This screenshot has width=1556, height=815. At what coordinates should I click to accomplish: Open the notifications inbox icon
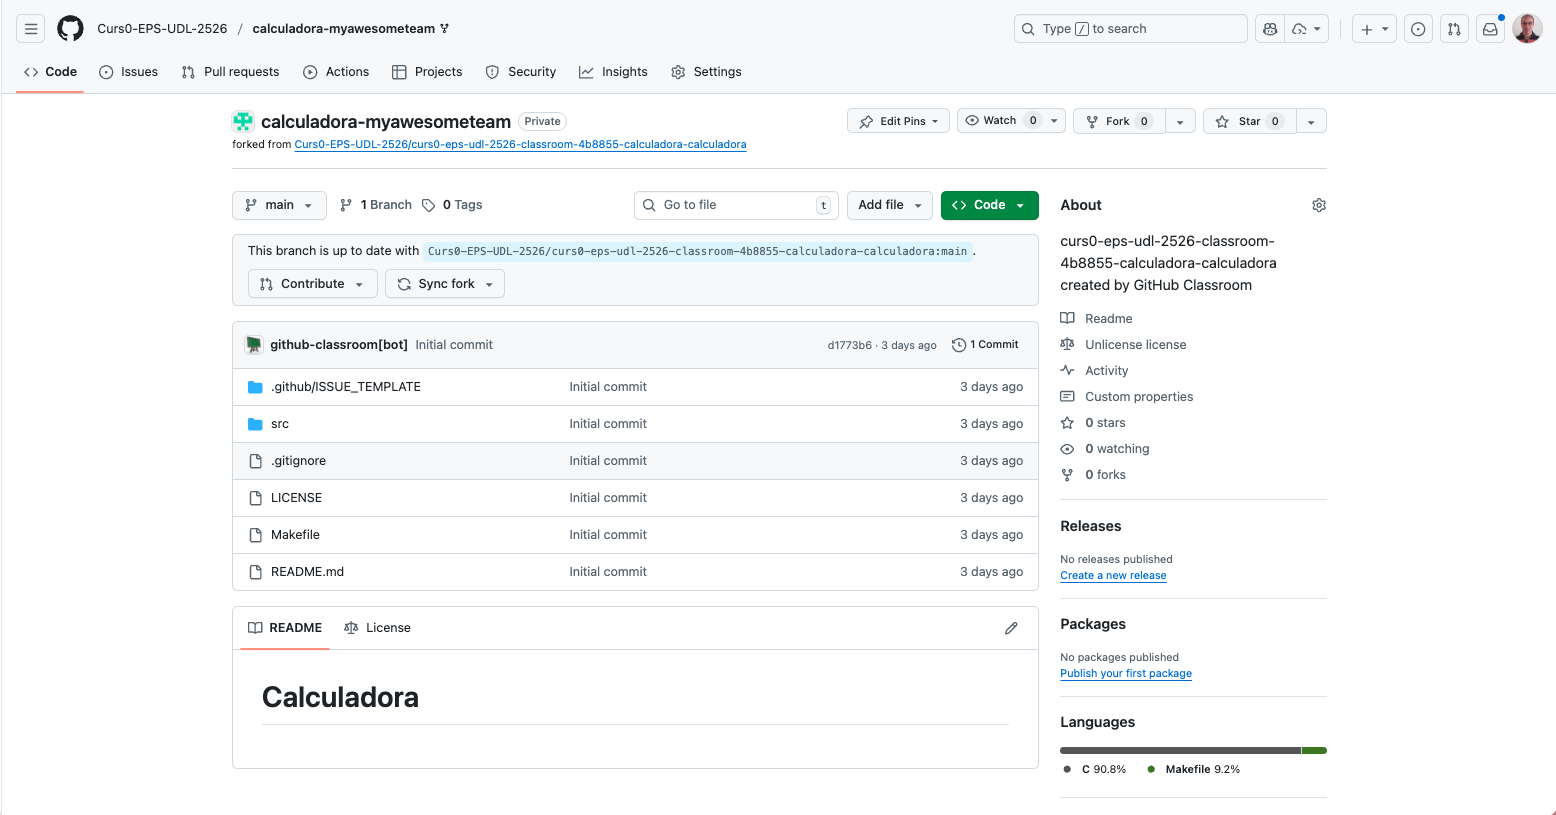(x=1490, y=29)
